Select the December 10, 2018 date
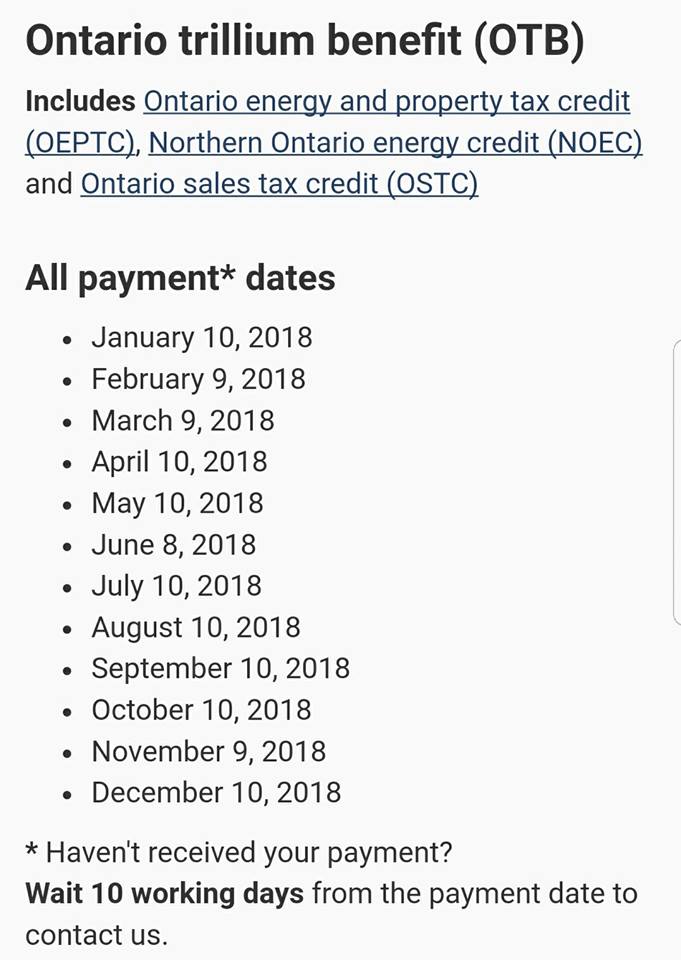The width and height of the screenshot is (681, 960). pyautogui.click(x=216, y=793)
